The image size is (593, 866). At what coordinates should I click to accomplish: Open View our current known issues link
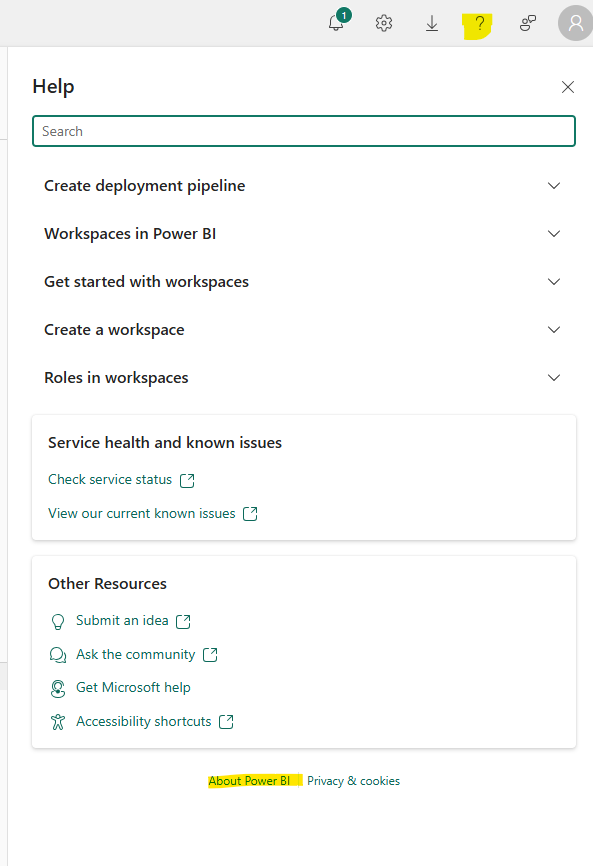(x=141, y=514)
